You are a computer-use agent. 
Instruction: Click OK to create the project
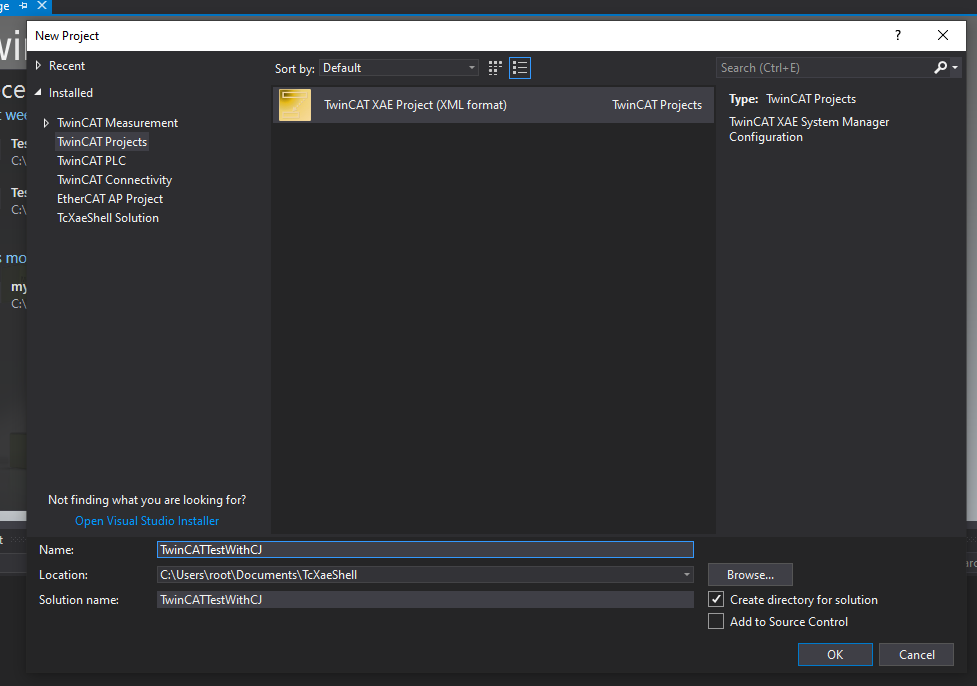coord(835,654)
